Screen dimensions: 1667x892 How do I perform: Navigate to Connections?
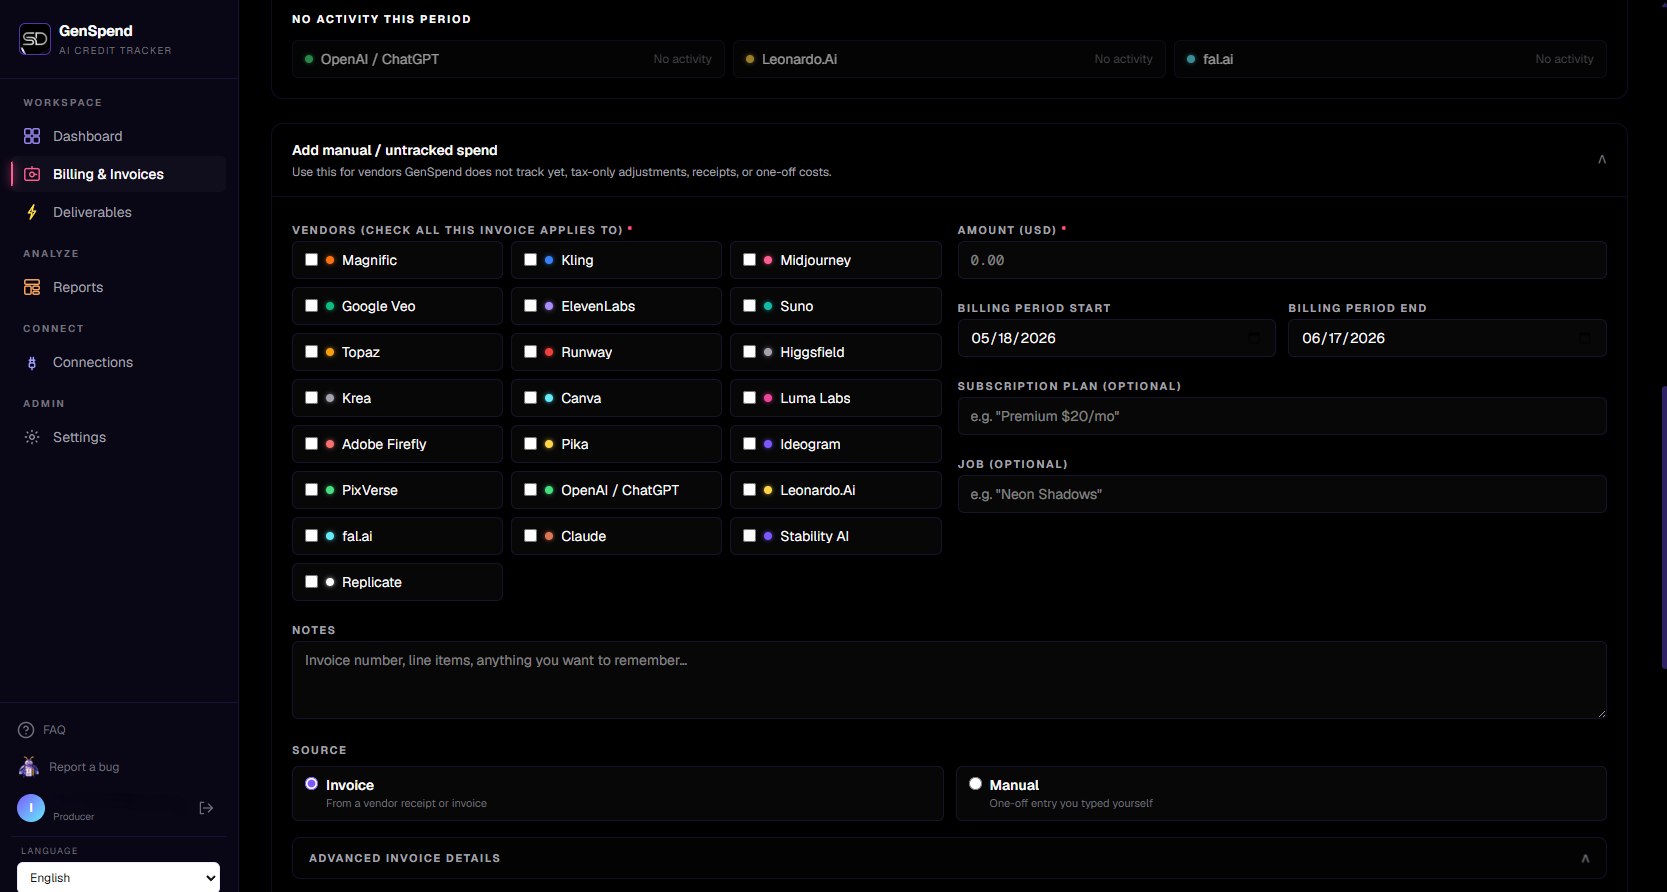118,362
